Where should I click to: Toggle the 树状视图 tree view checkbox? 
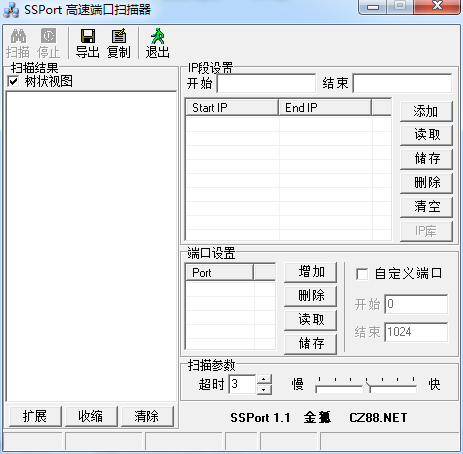(13, 81)
